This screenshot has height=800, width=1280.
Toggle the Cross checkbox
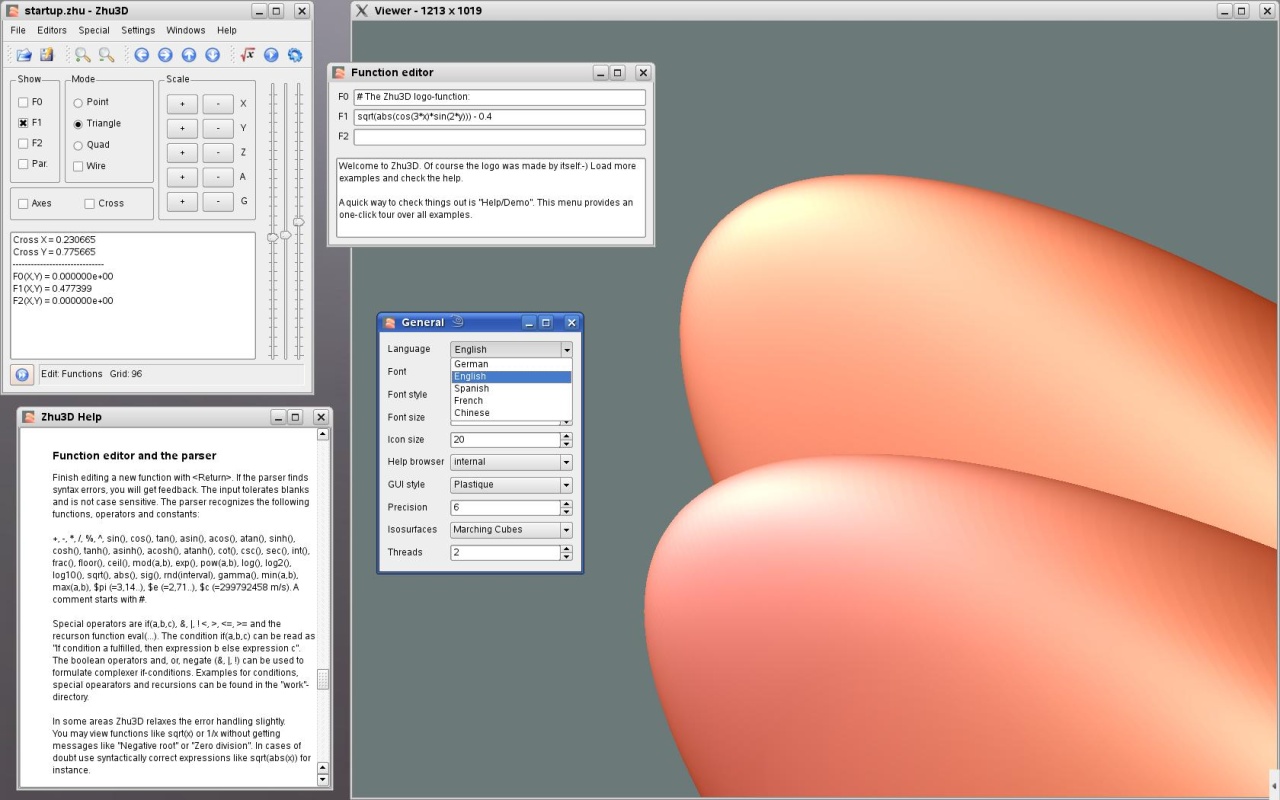point(90,204)
